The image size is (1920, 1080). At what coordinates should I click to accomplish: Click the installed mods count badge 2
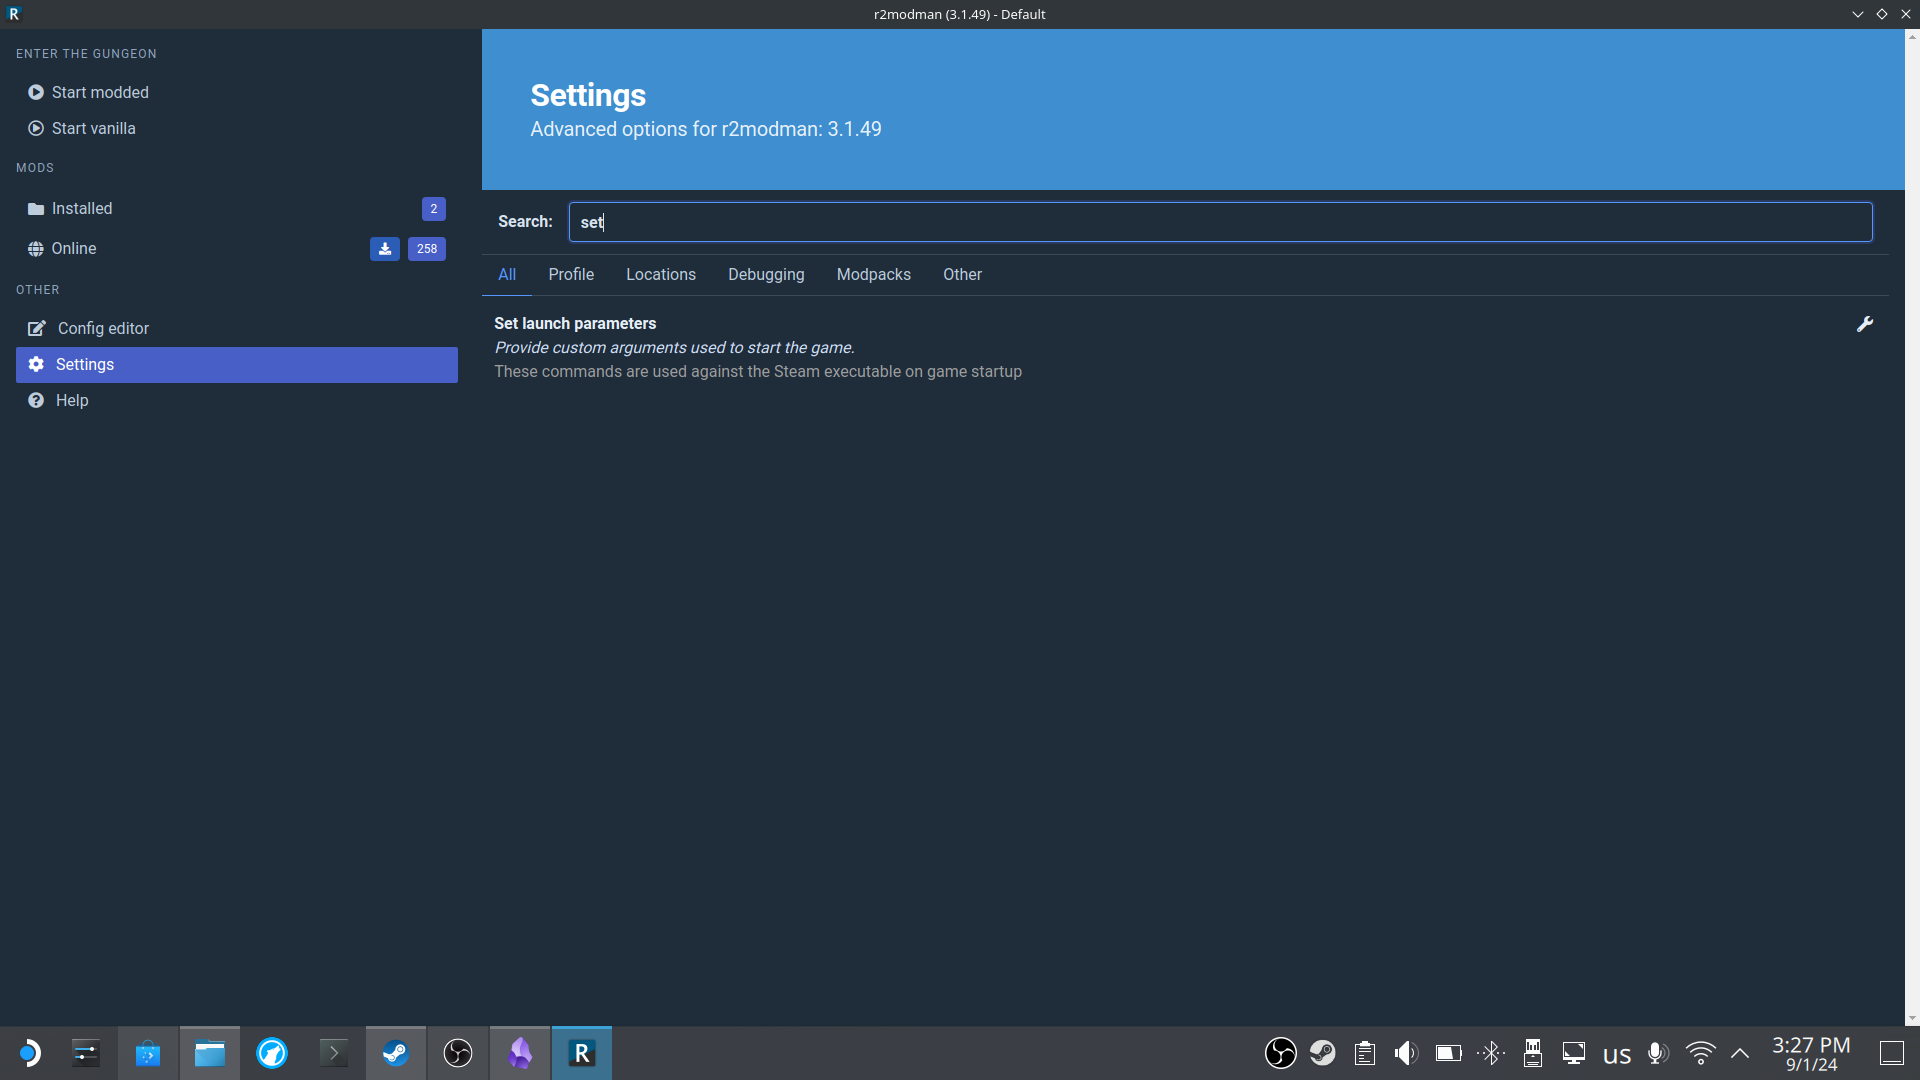433,208
